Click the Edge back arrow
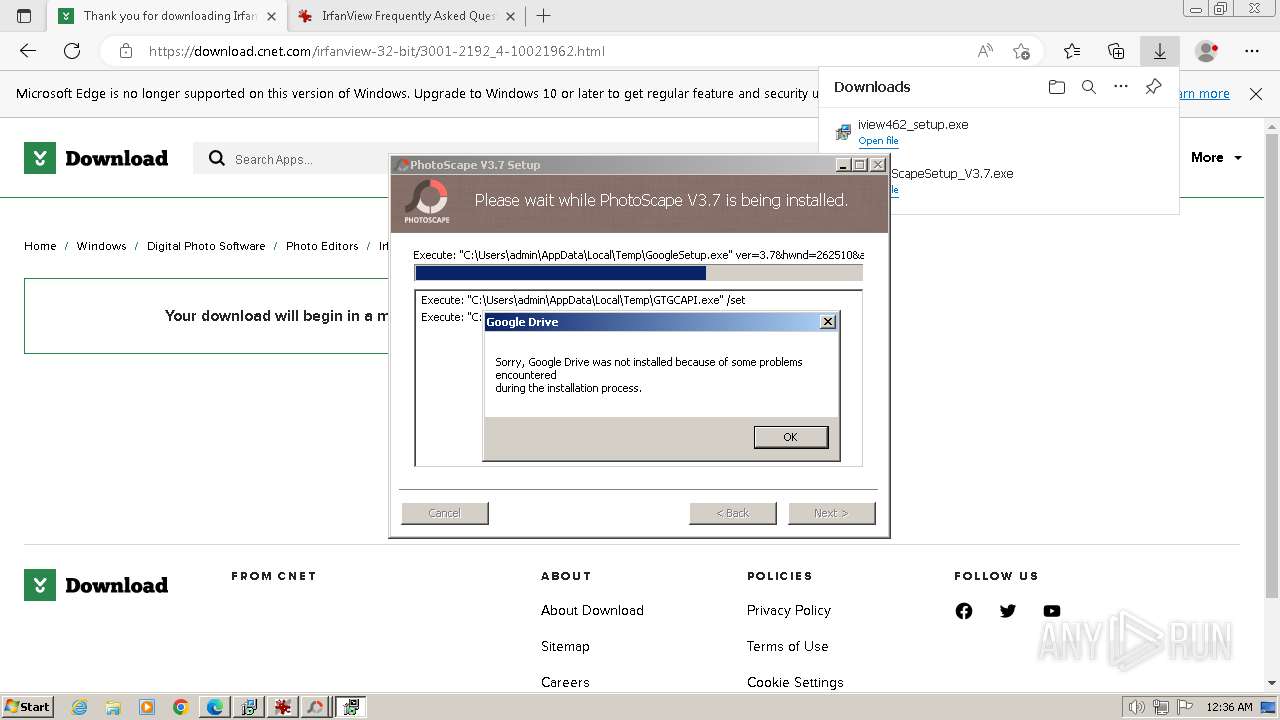Screen dimensions: 1280x720 click(28, 51)
